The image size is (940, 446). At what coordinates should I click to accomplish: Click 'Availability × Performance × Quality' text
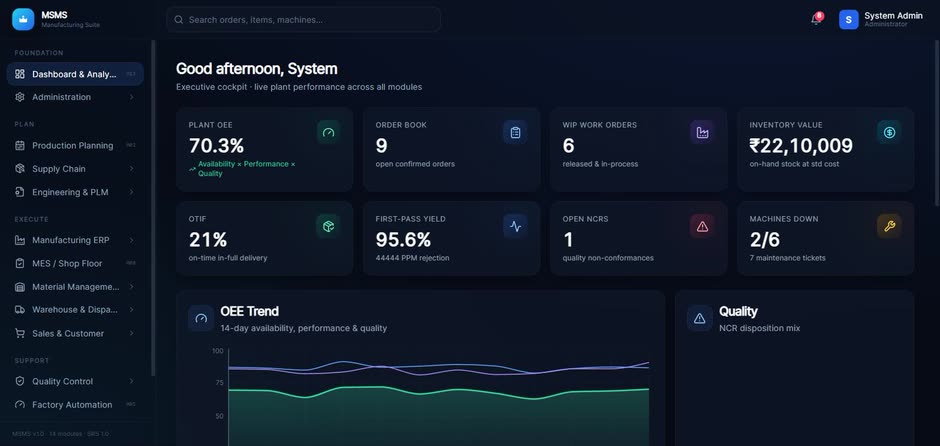click(x=246, y=168)
